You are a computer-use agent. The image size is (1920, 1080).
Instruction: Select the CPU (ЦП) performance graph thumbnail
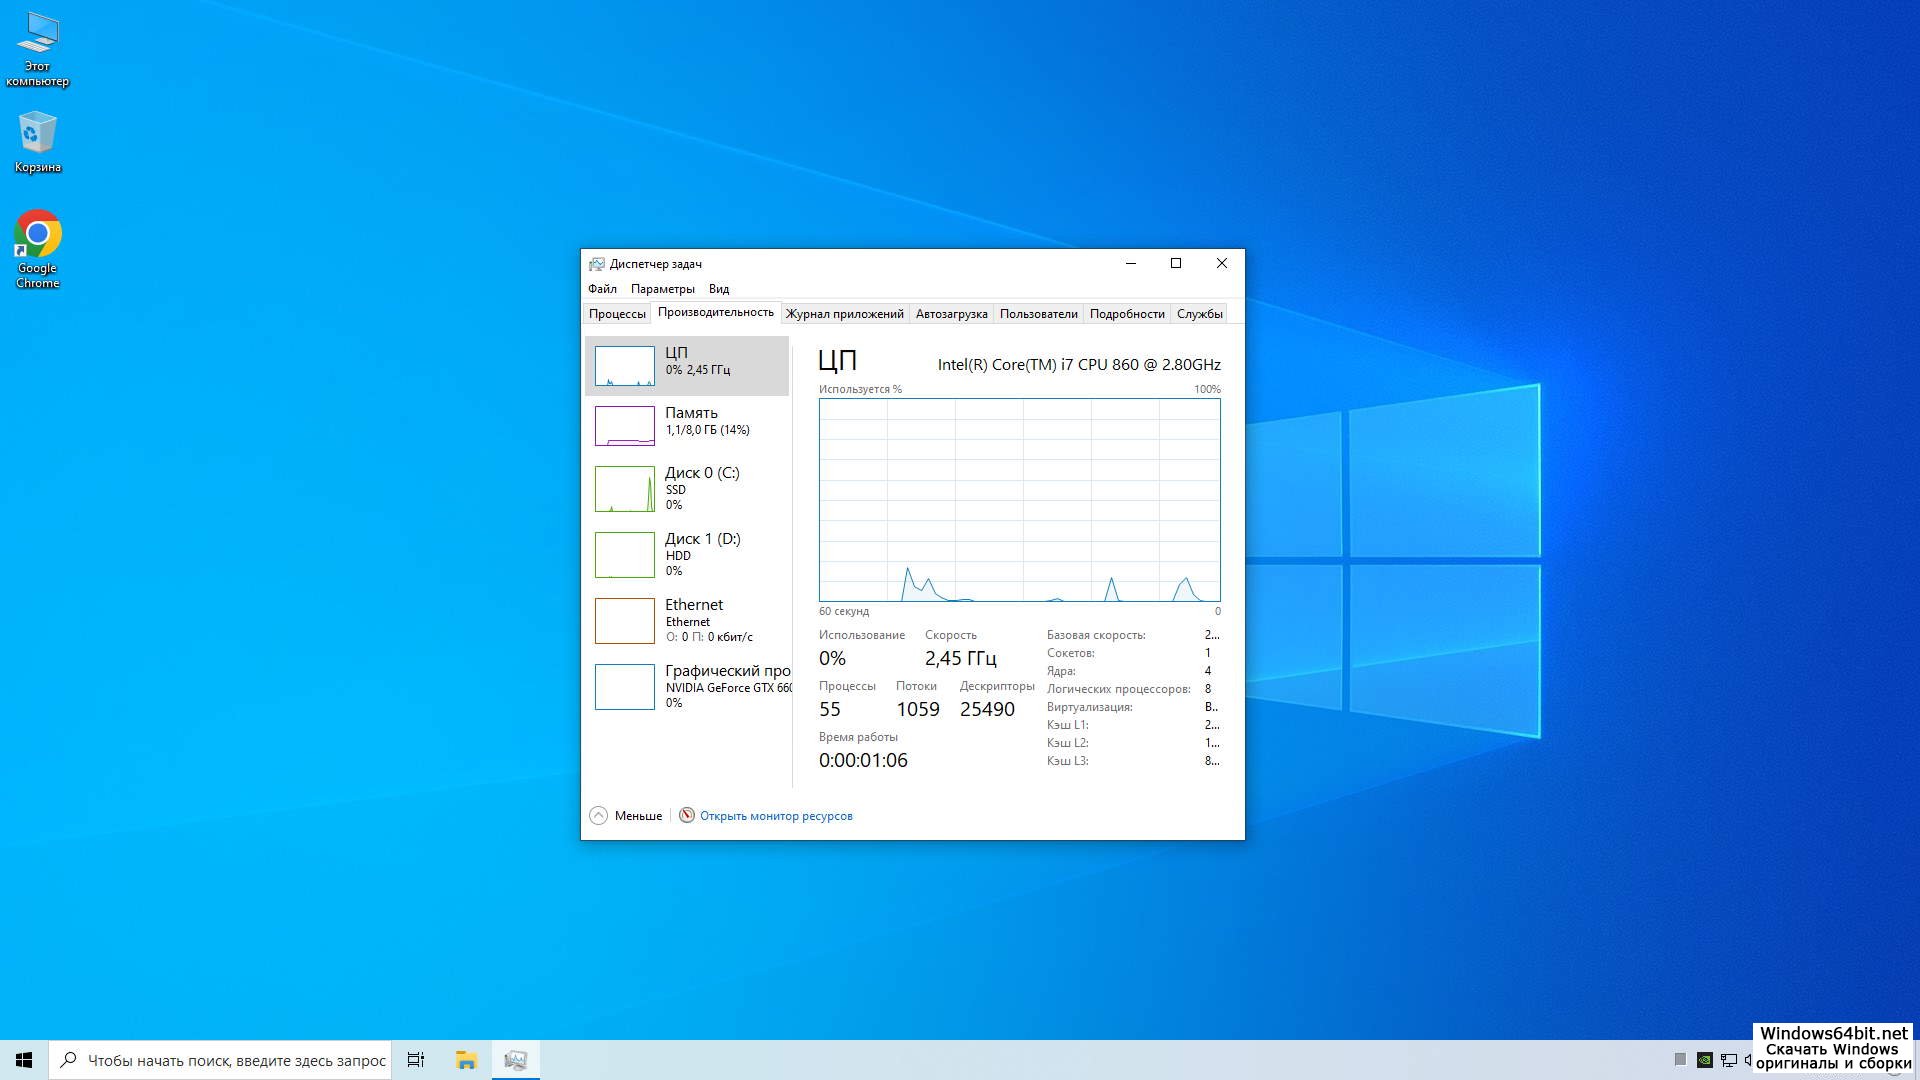[x=625, y=366]
